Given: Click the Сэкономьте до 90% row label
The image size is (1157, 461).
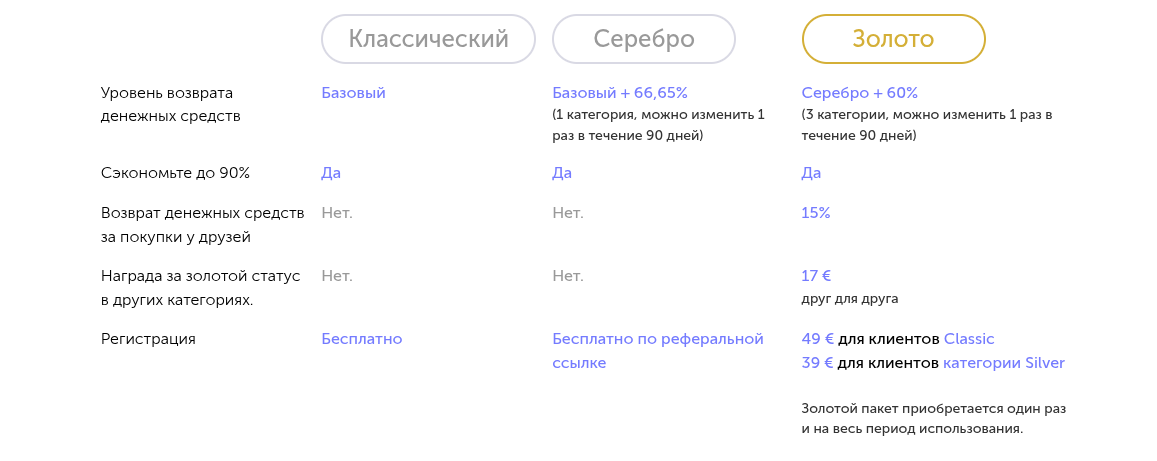Looking at the screenshot, I should [175, 173].
